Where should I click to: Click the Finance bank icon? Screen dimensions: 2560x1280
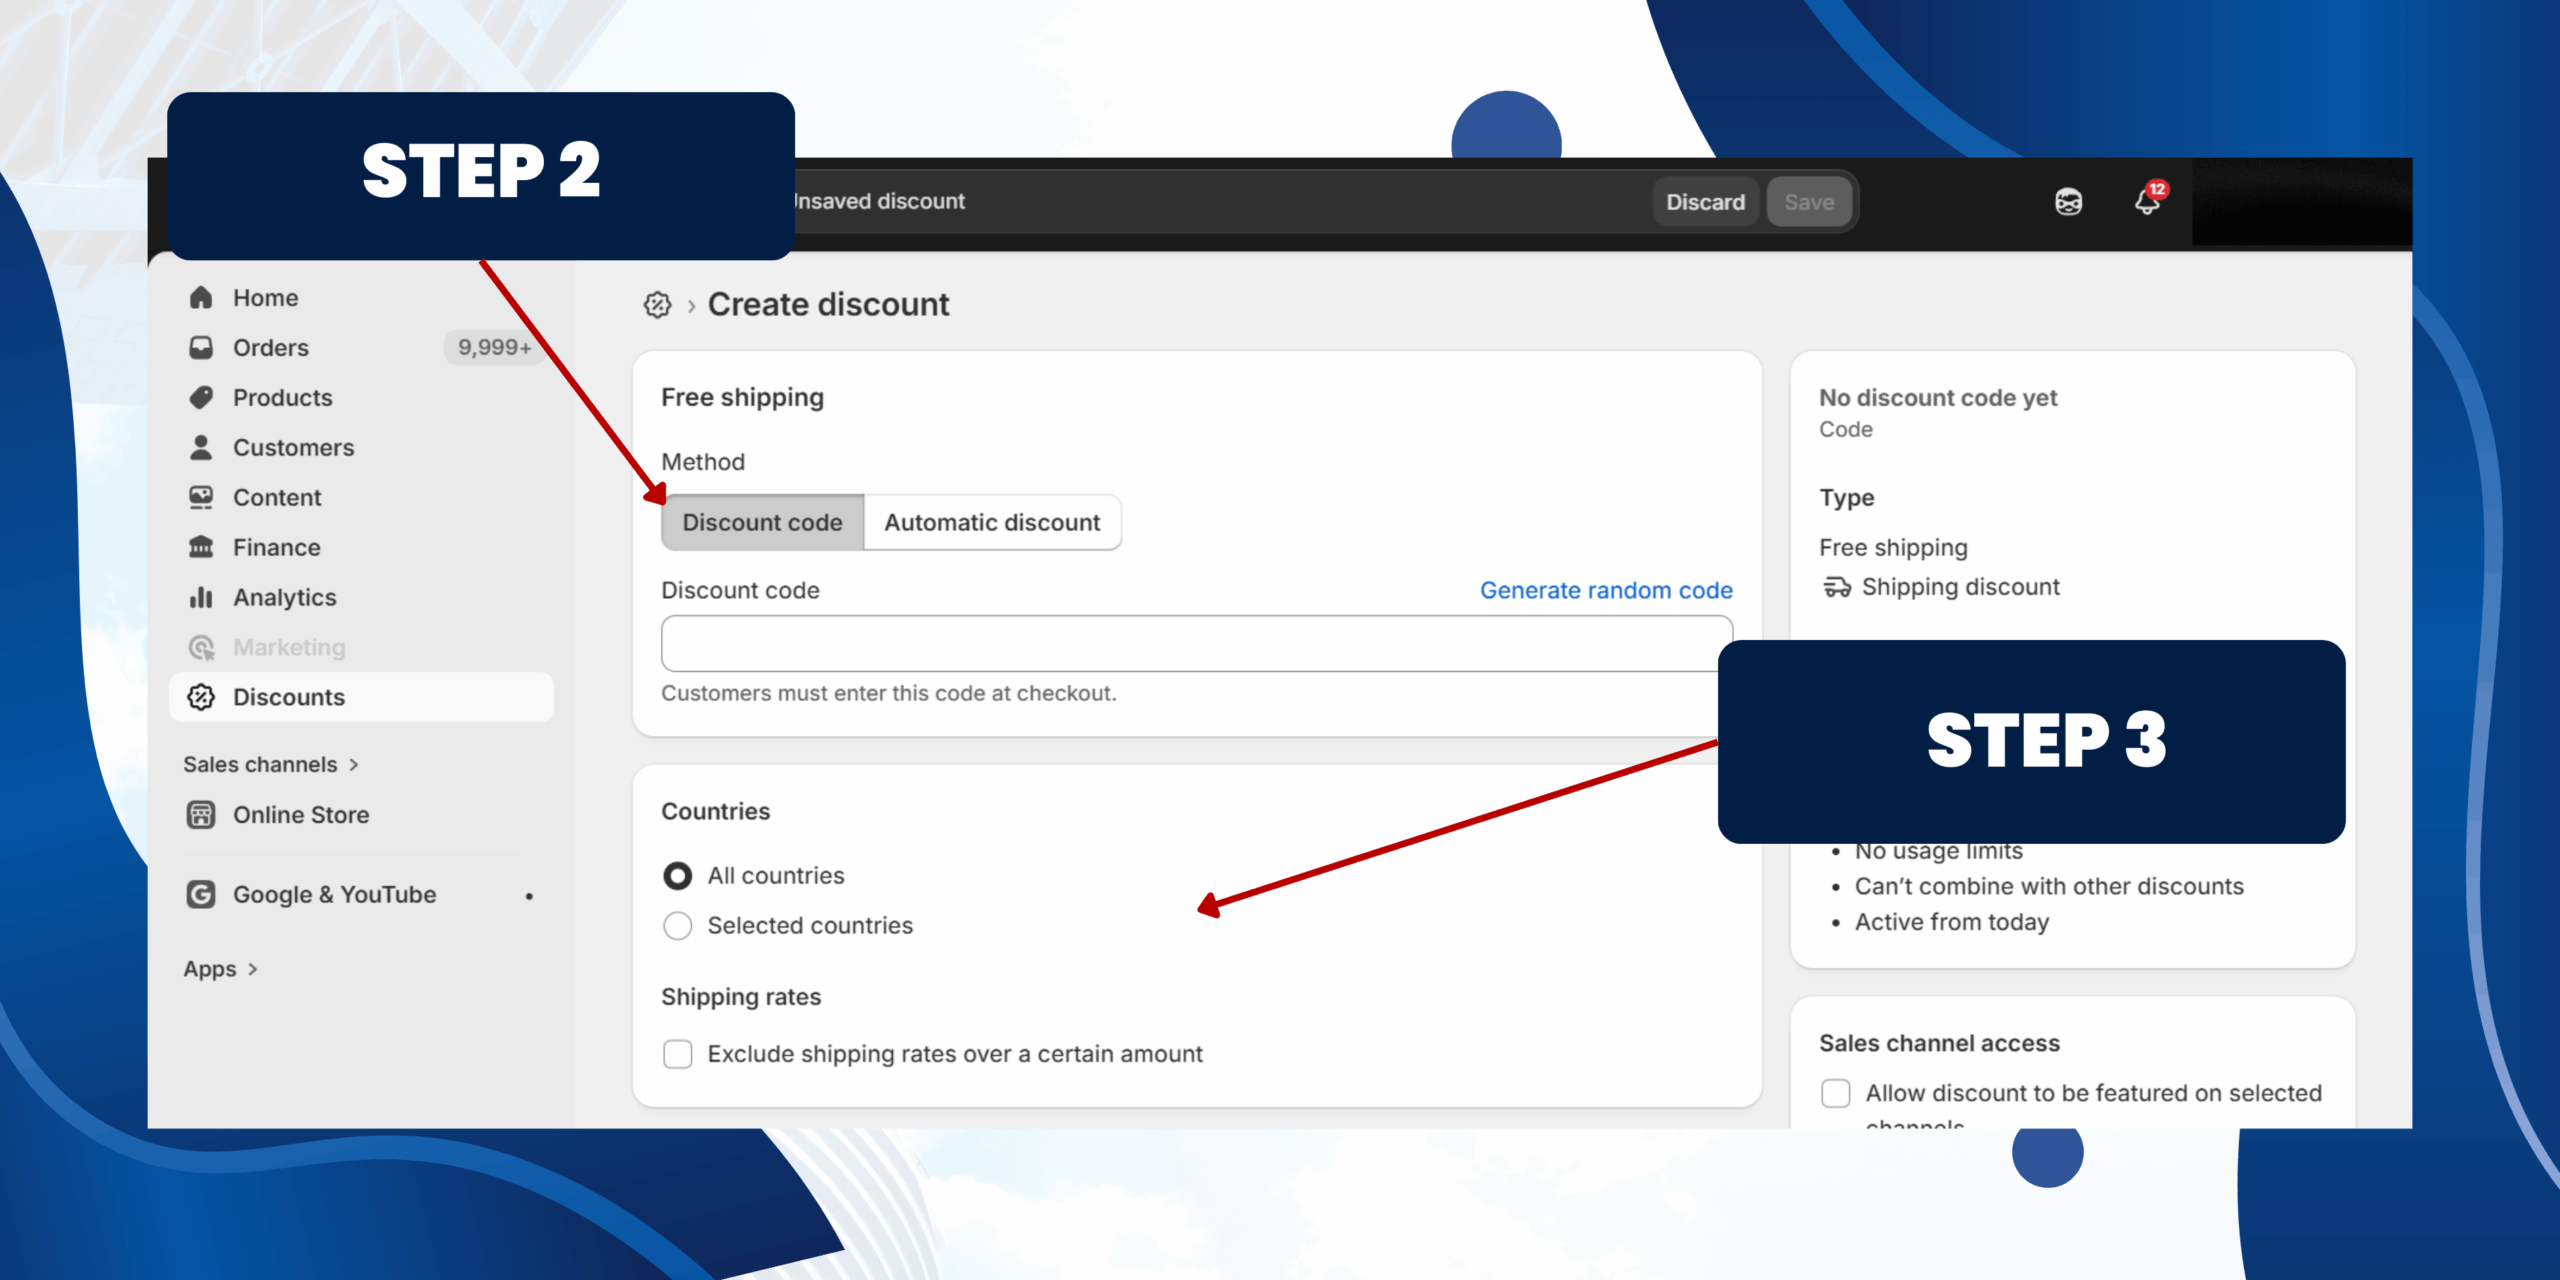201,547
